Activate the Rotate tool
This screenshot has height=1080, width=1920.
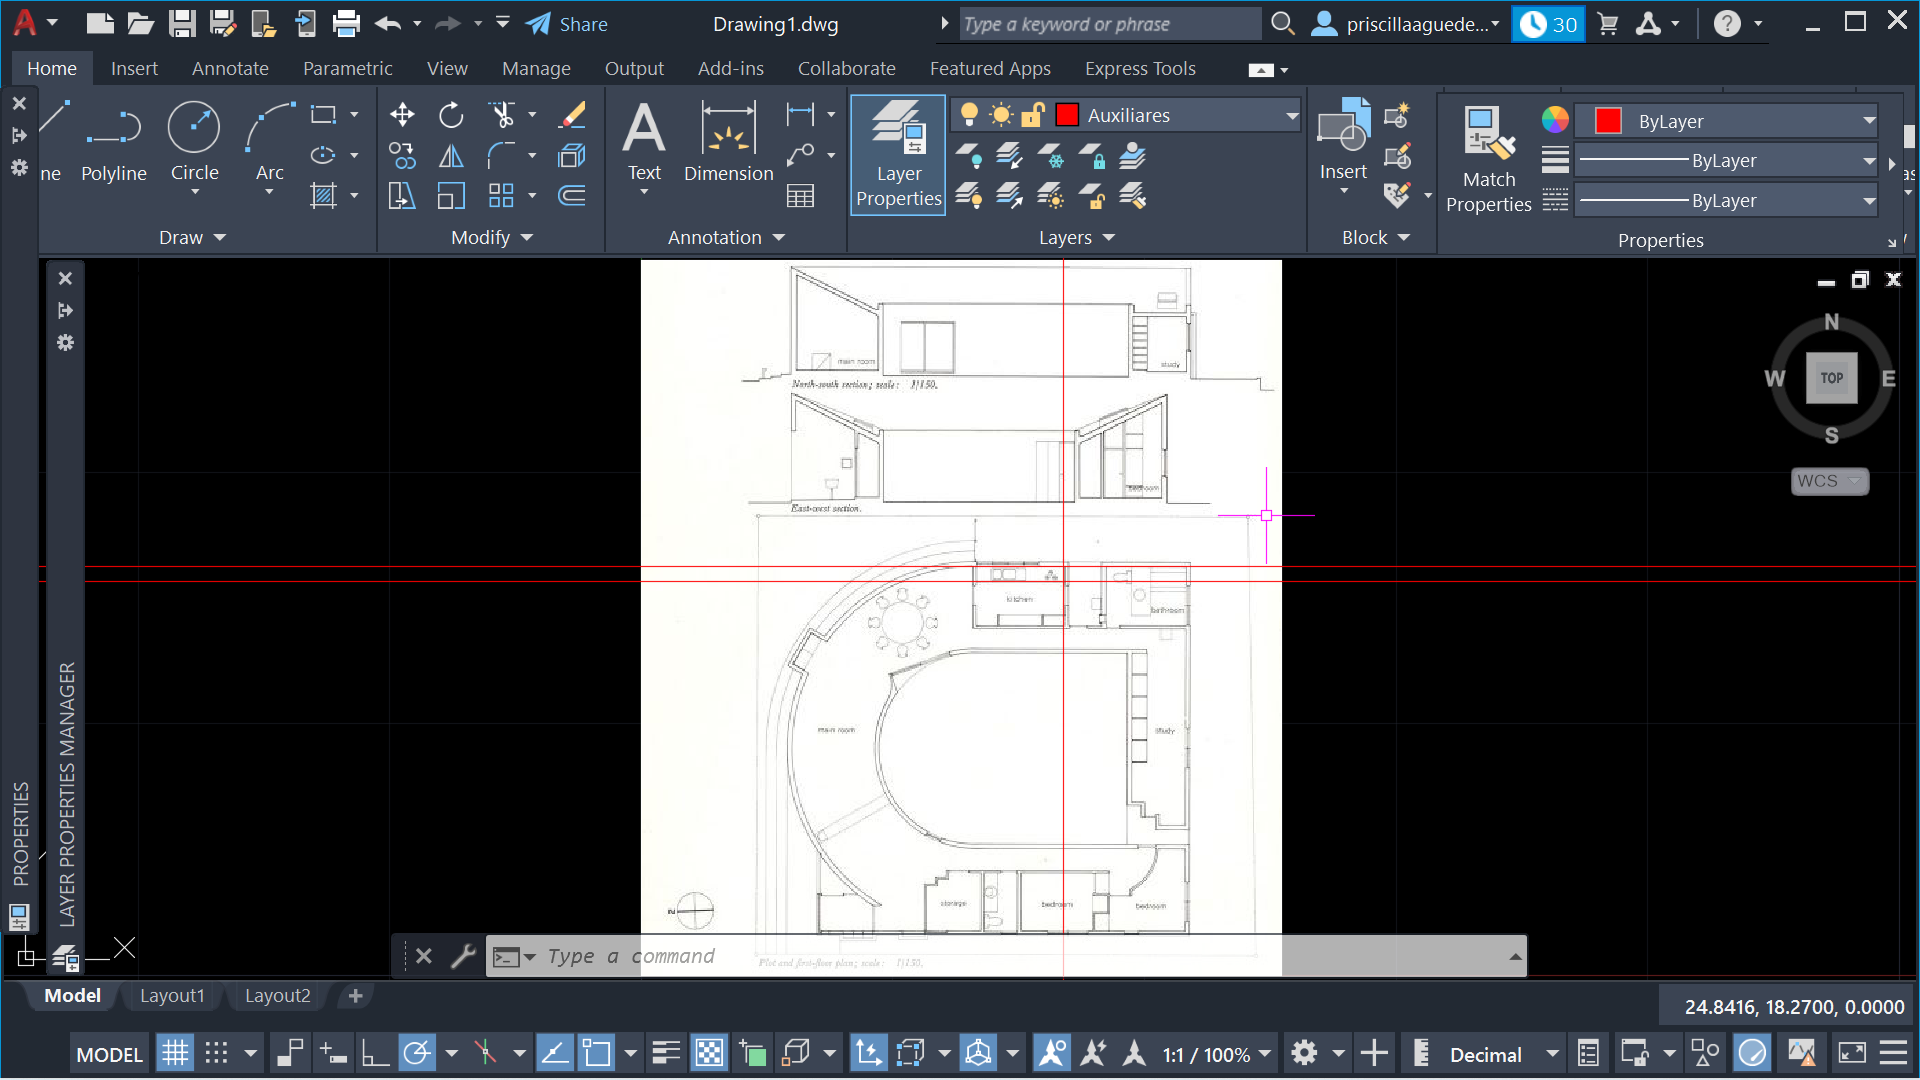click(451, 115)
